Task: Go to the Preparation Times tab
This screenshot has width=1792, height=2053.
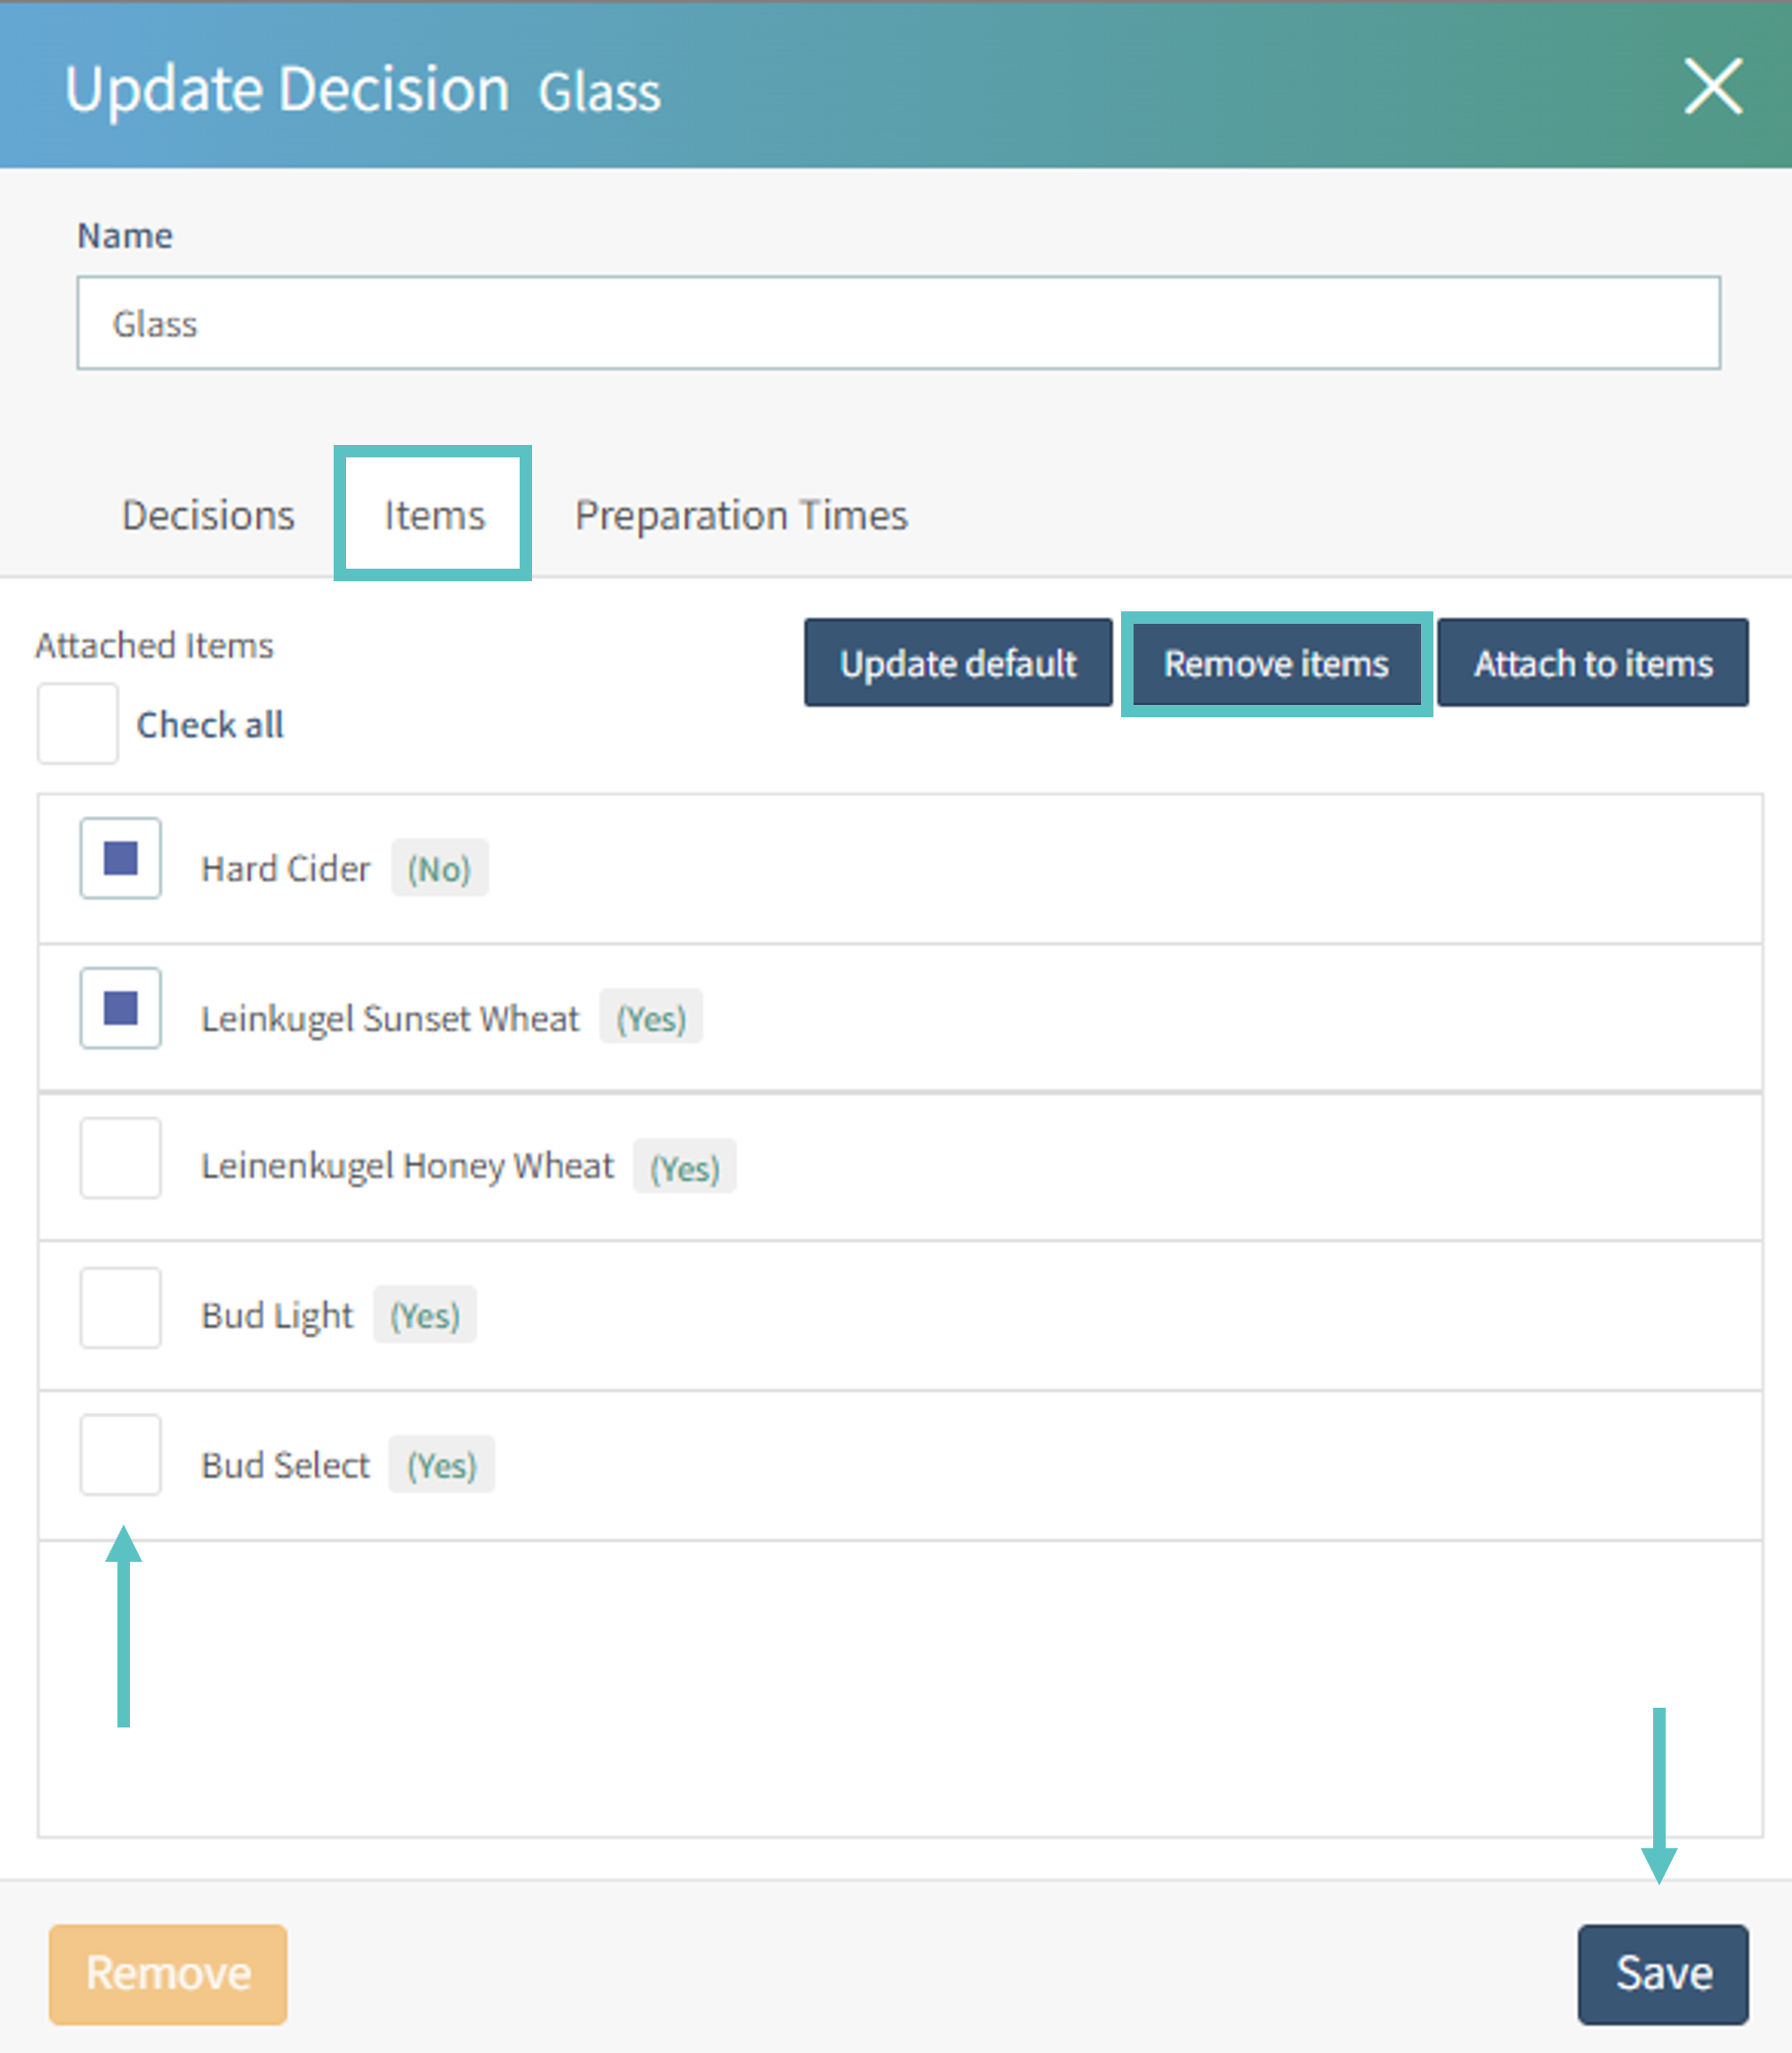Action: click(x=741, y=515)
